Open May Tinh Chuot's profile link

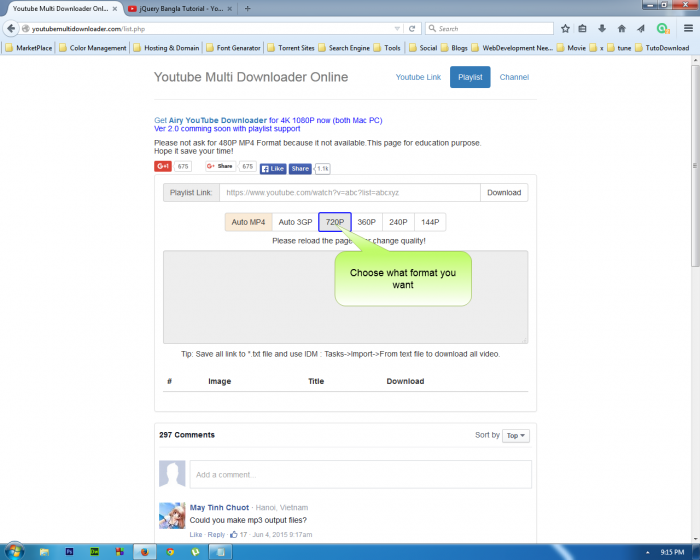(x=219, y=507)
